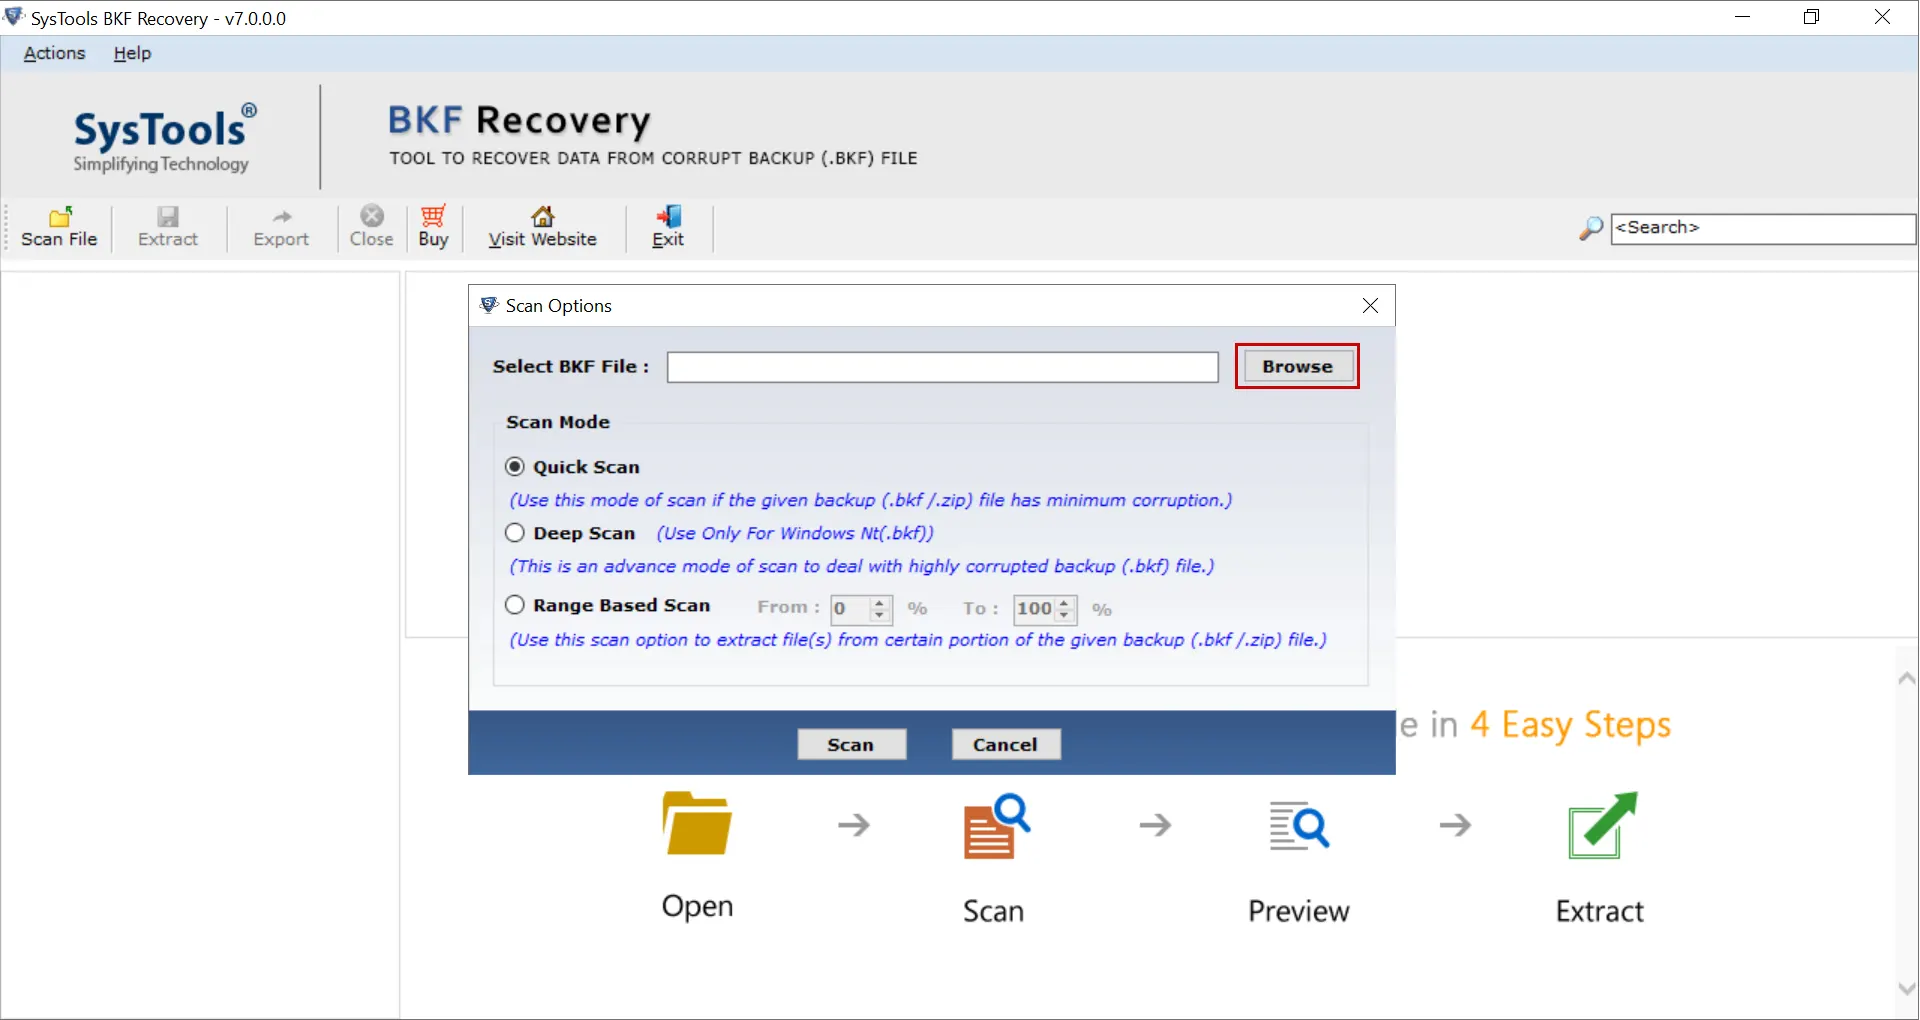Click the Range Based Scan description text
The image size is (1920, 1020).
tap(918, 640)
